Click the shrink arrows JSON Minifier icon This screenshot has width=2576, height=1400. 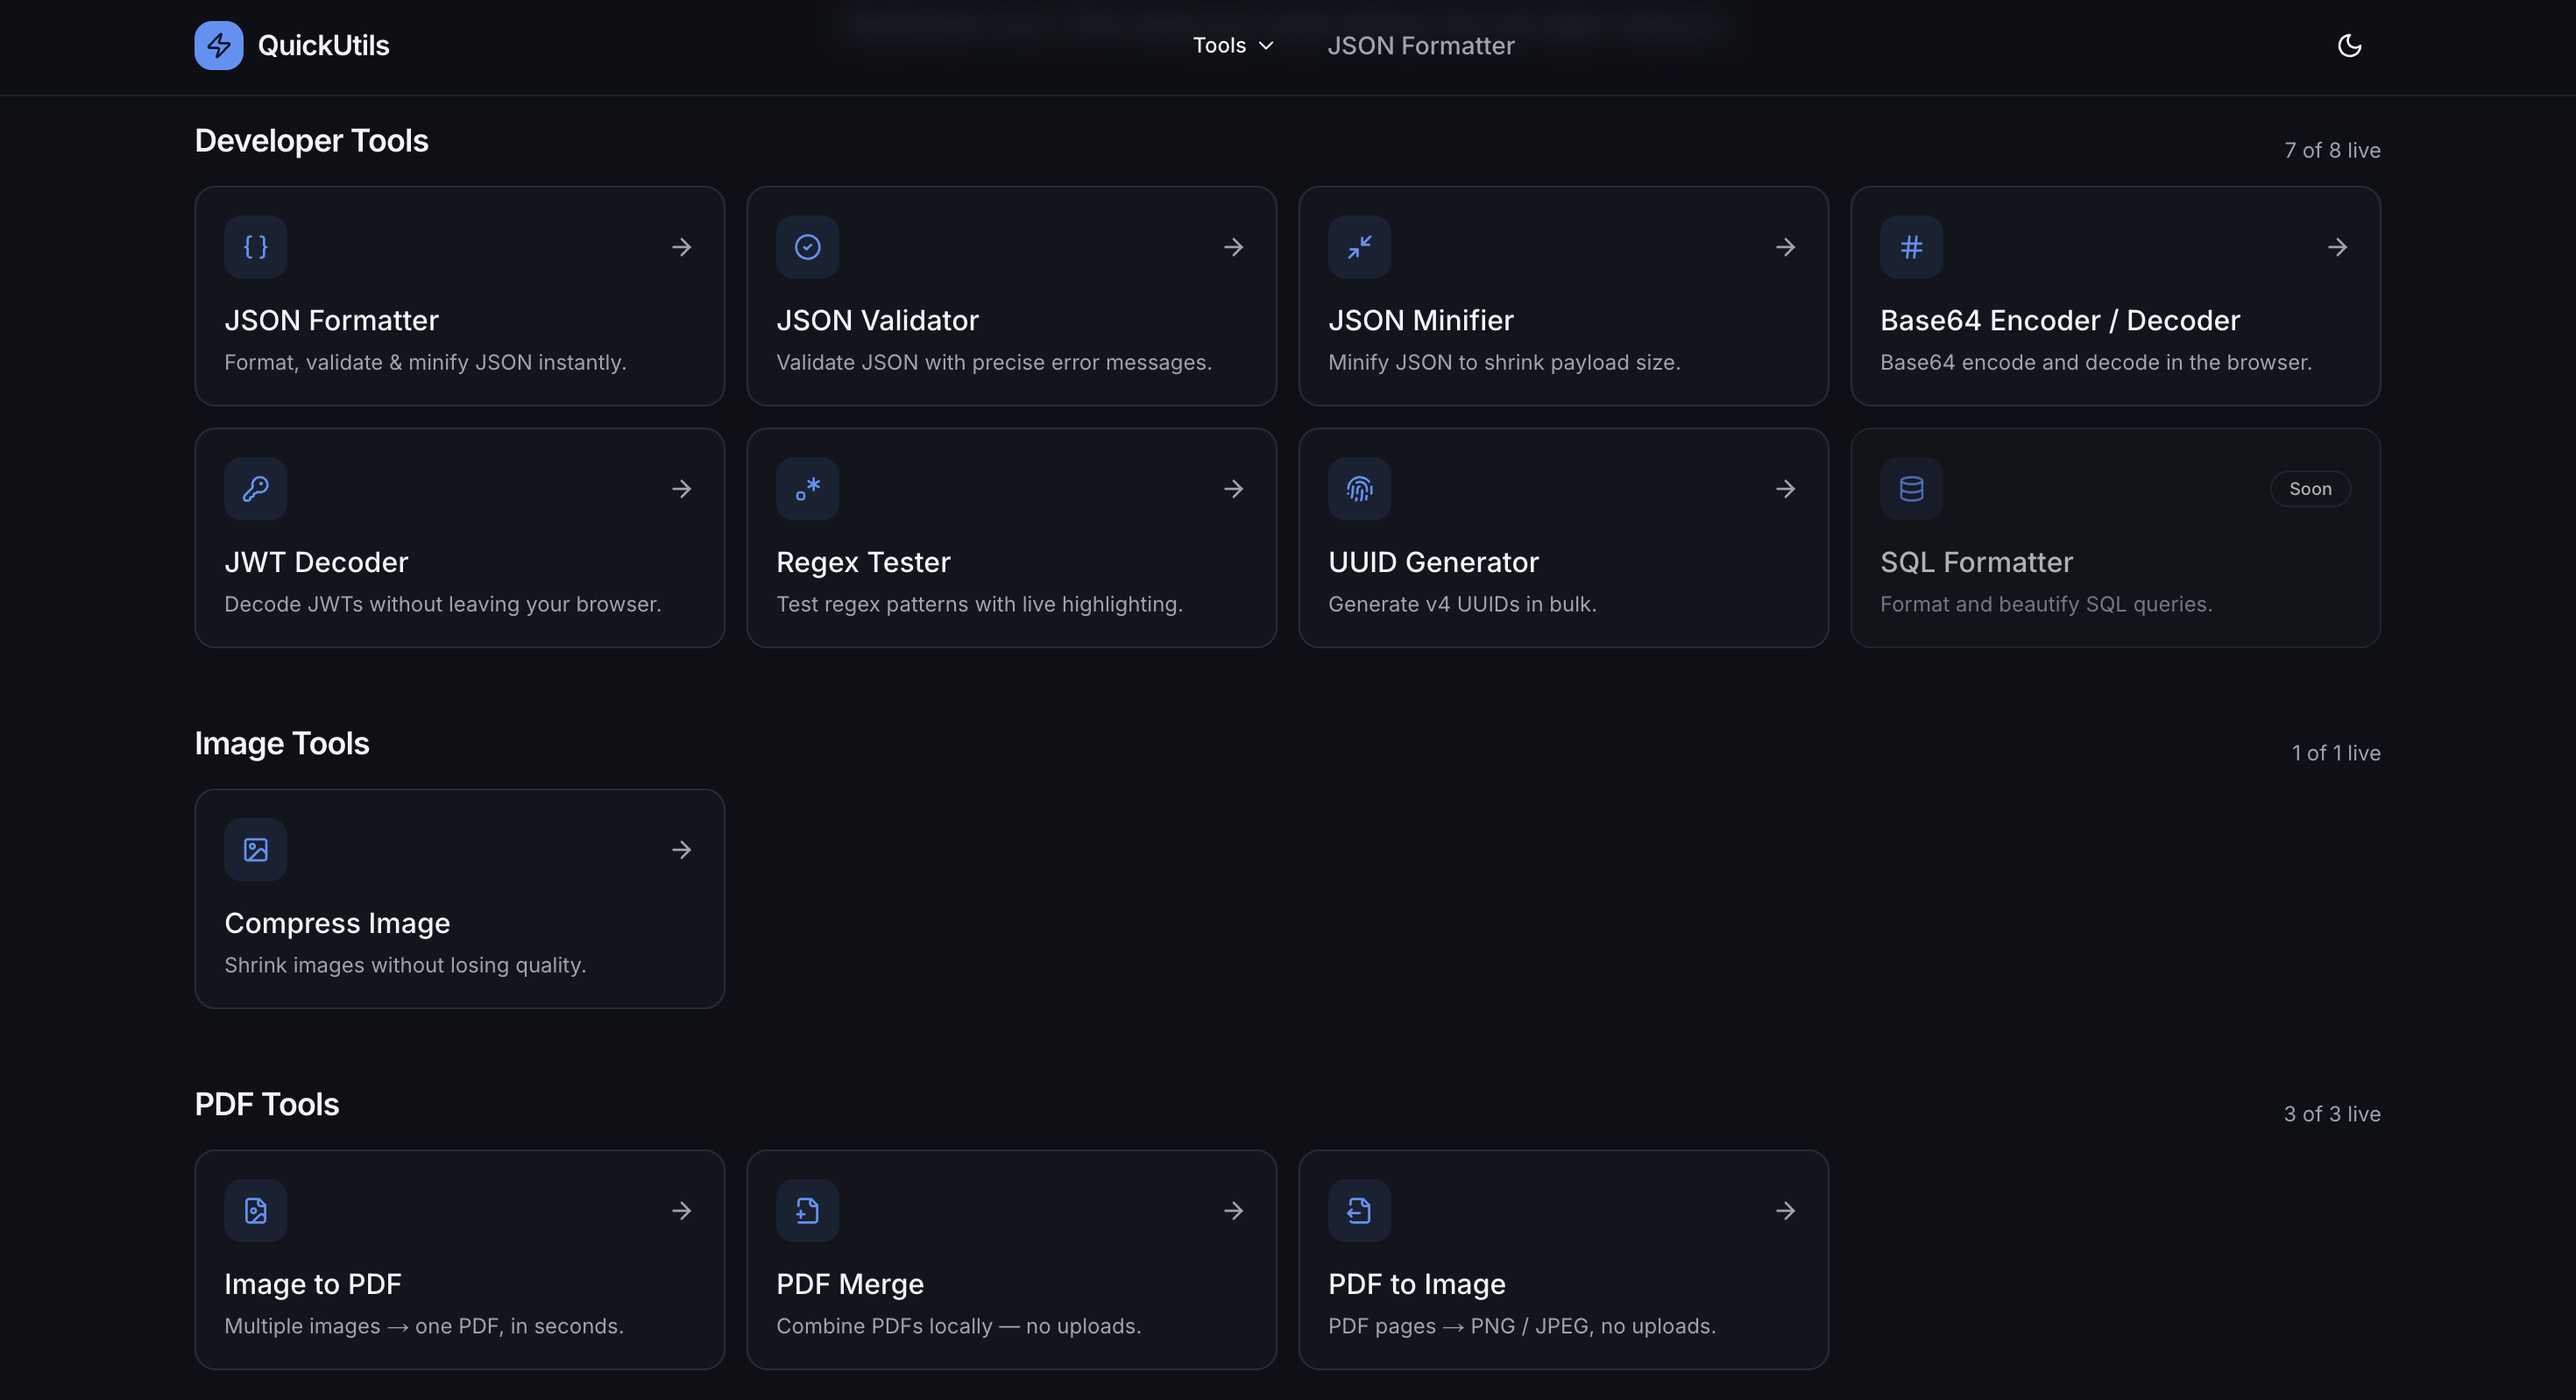coord(1359,246)
